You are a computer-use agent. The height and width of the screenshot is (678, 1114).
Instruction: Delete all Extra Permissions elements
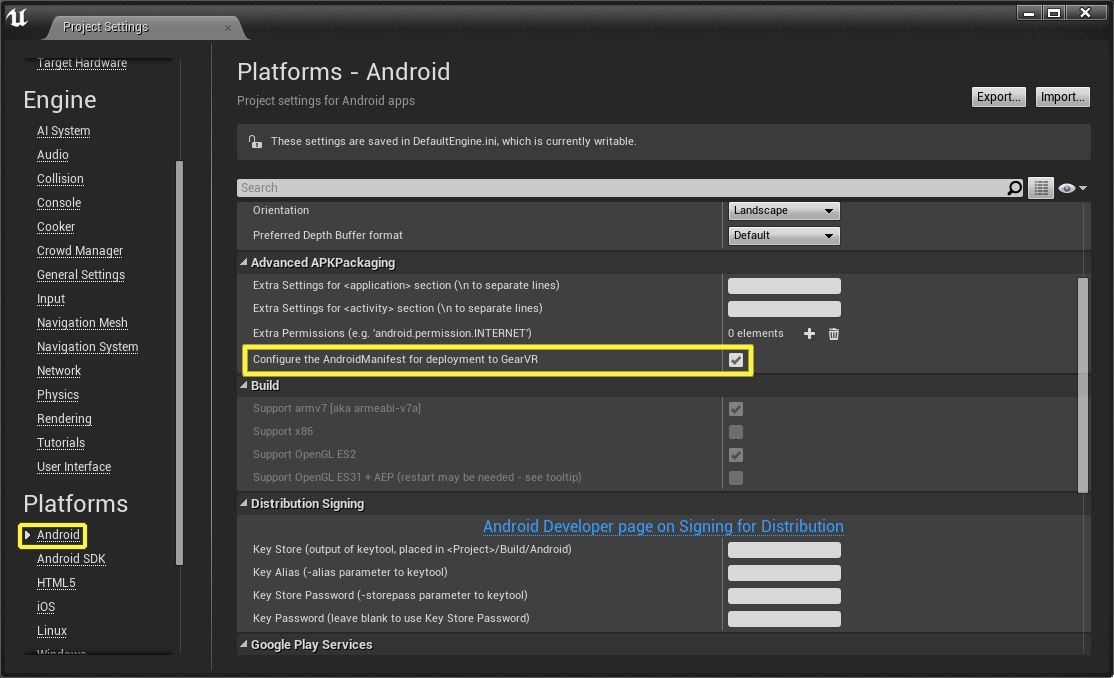pos(833,333)
